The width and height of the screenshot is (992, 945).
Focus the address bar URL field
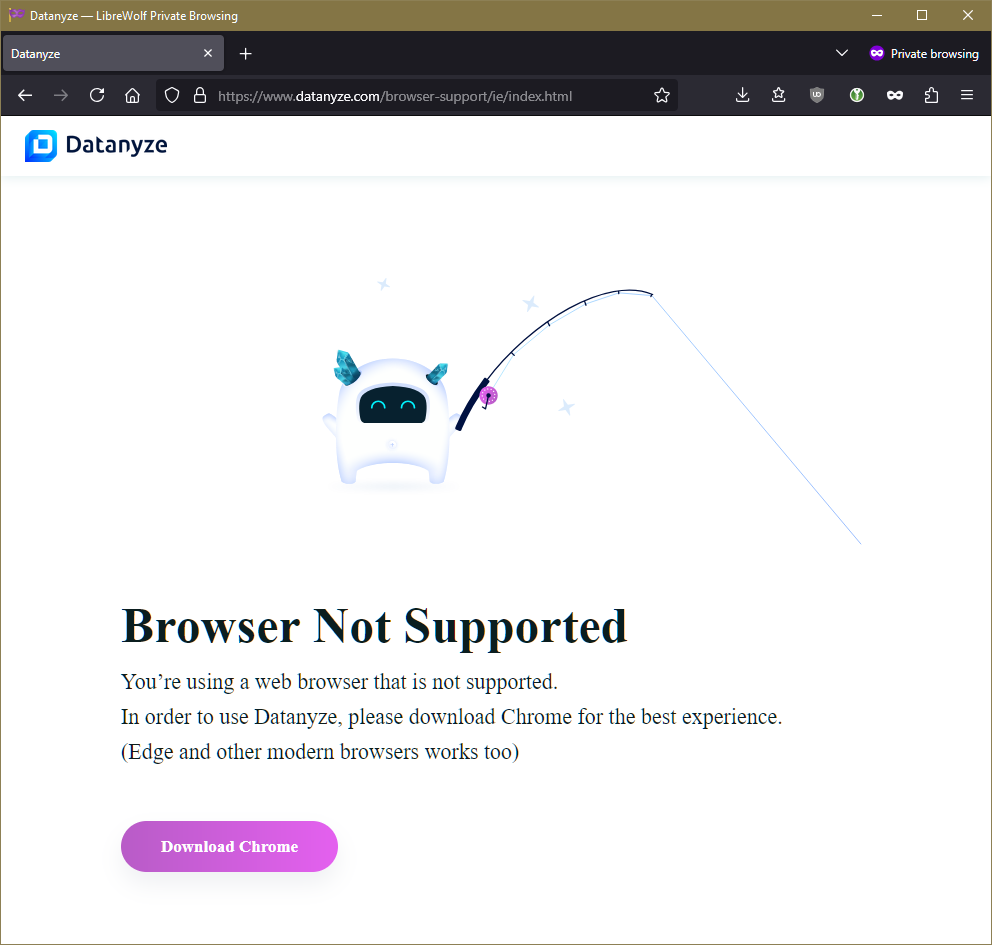pyautogui.click(x=417, y=96)
